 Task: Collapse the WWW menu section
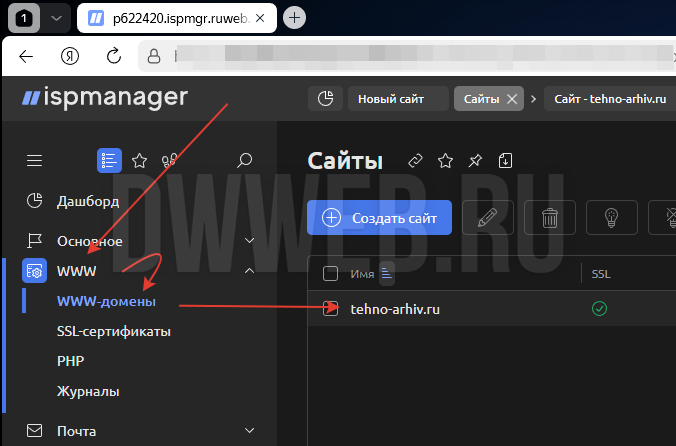(x=250, y=271)
